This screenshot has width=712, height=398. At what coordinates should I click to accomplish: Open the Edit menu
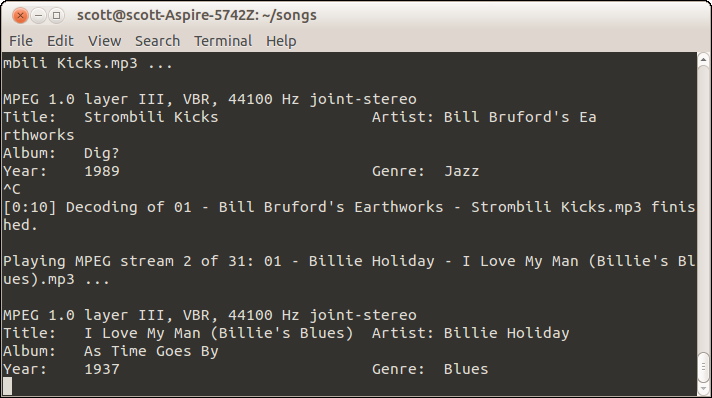click(x=60, y=41)
